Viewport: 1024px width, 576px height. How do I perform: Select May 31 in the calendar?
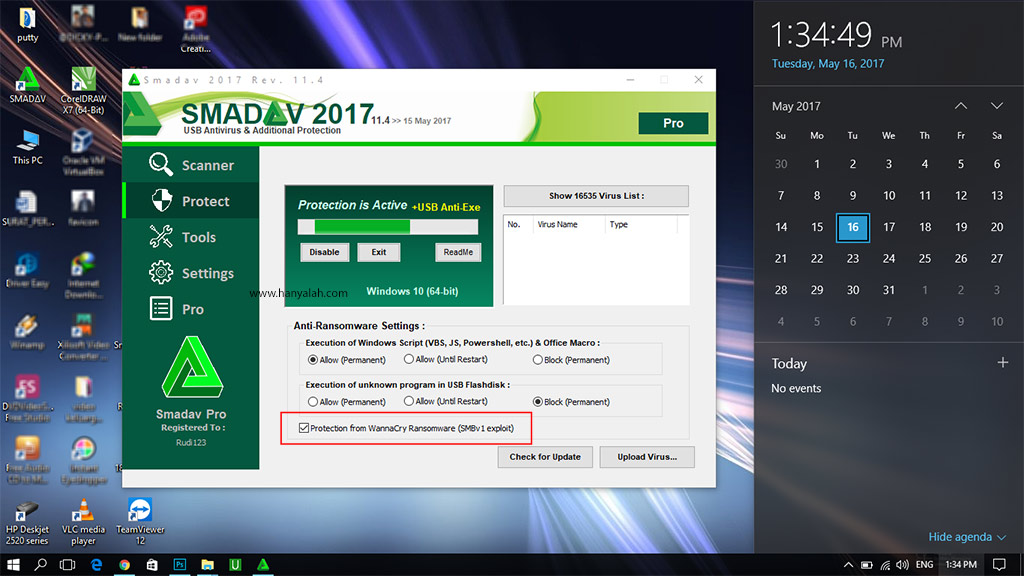(888, 290)
